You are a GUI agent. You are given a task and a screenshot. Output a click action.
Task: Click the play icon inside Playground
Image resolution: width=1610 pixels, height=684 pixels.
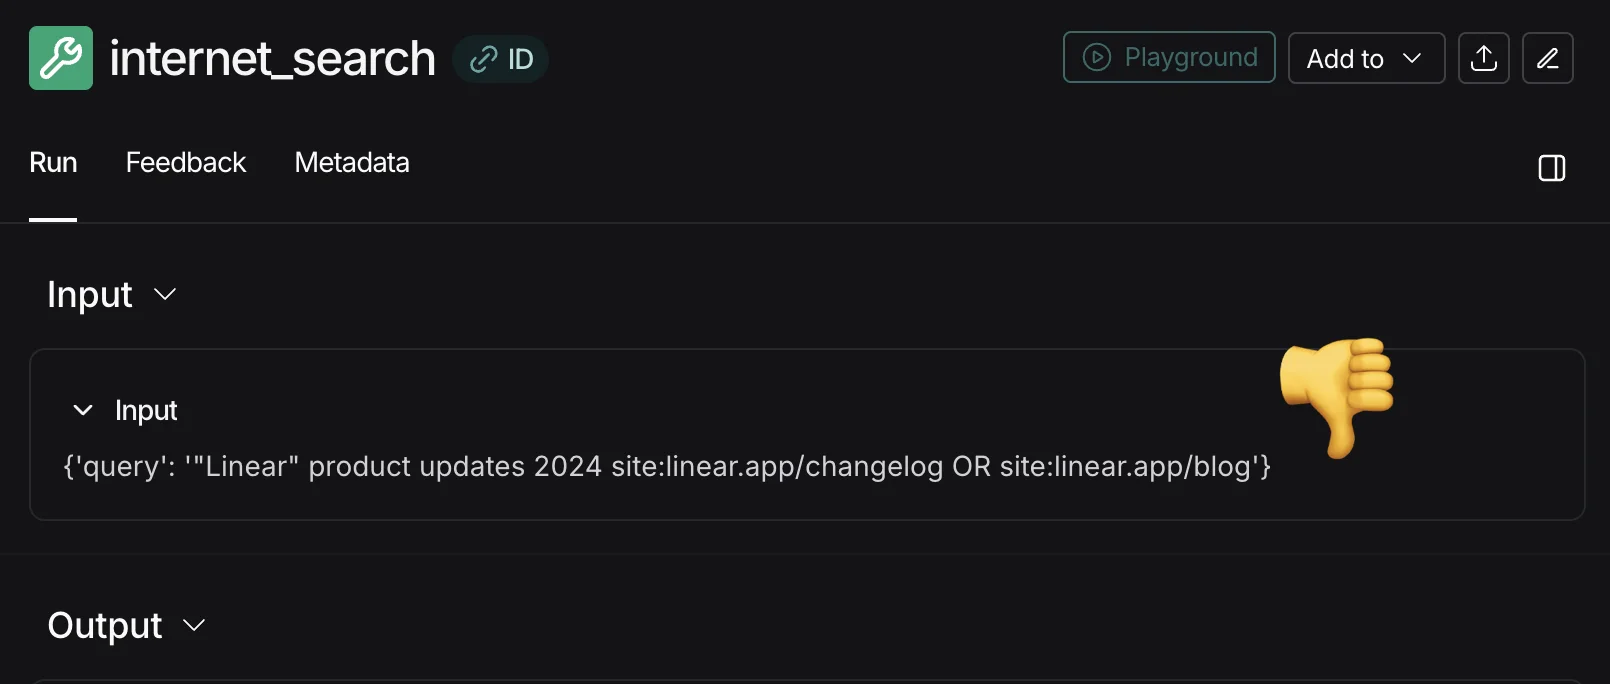click(x=1097, y=58)
